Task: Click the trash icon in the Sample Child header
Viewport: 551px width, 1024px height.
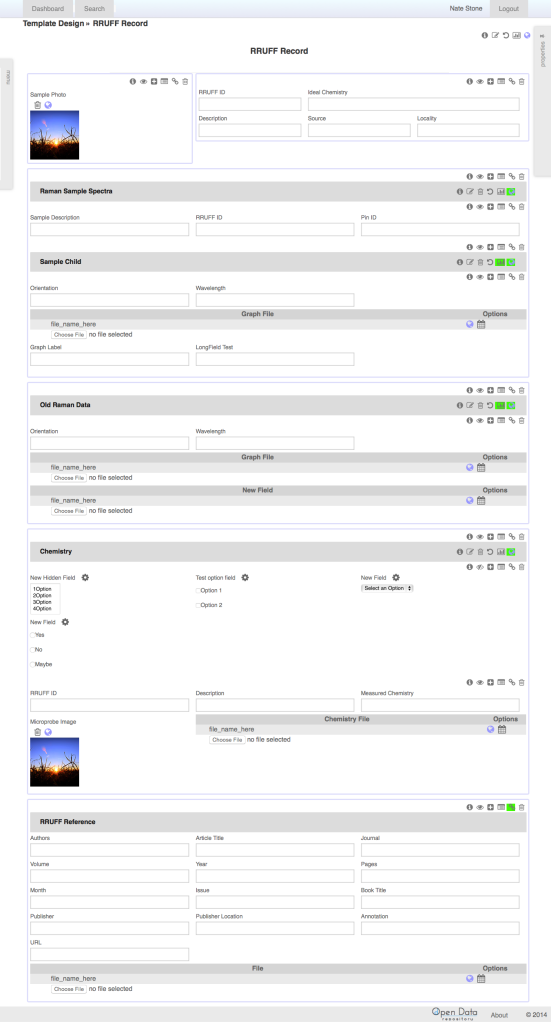Action: (x=480, y=263)
